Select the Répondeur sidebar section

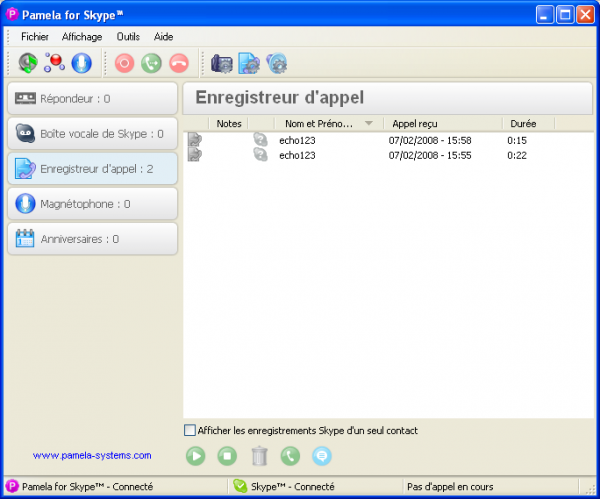(x=92, y=99)
